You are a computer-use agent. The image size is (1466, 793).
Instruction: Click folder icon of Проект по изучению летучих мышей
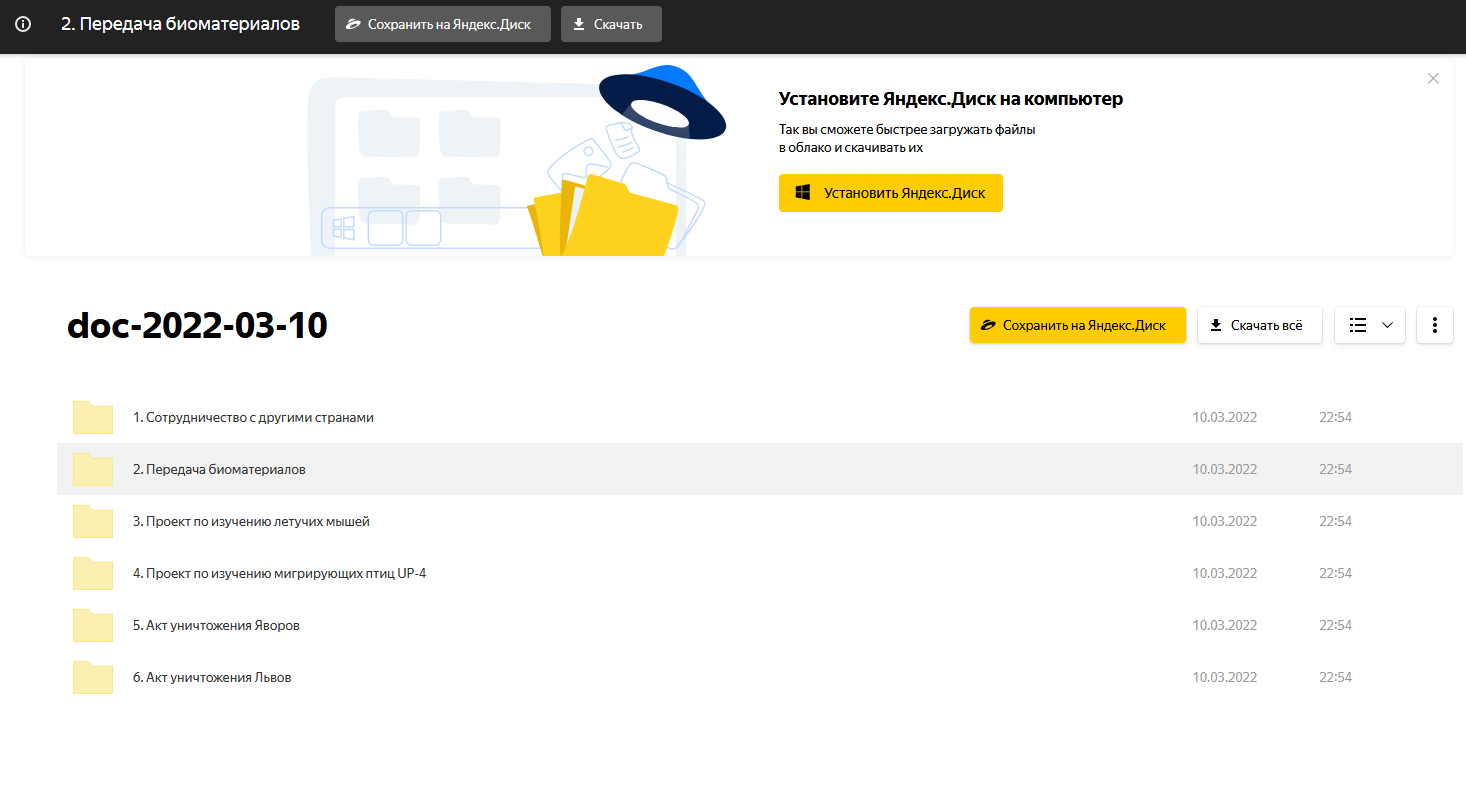(x=93, y=521)
